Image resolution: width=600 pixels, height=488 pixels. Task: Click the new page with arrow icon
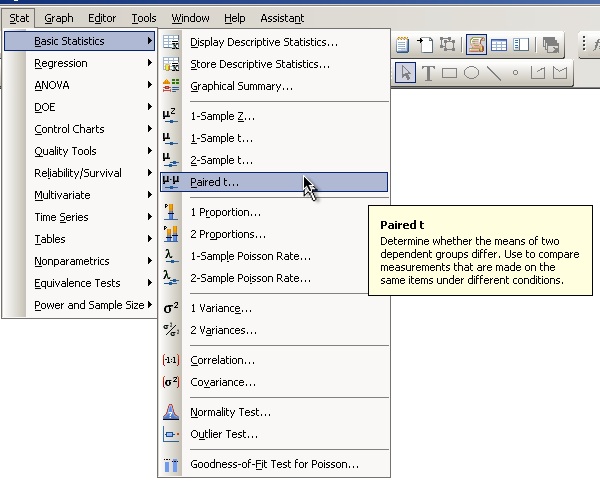click(425, 44)
